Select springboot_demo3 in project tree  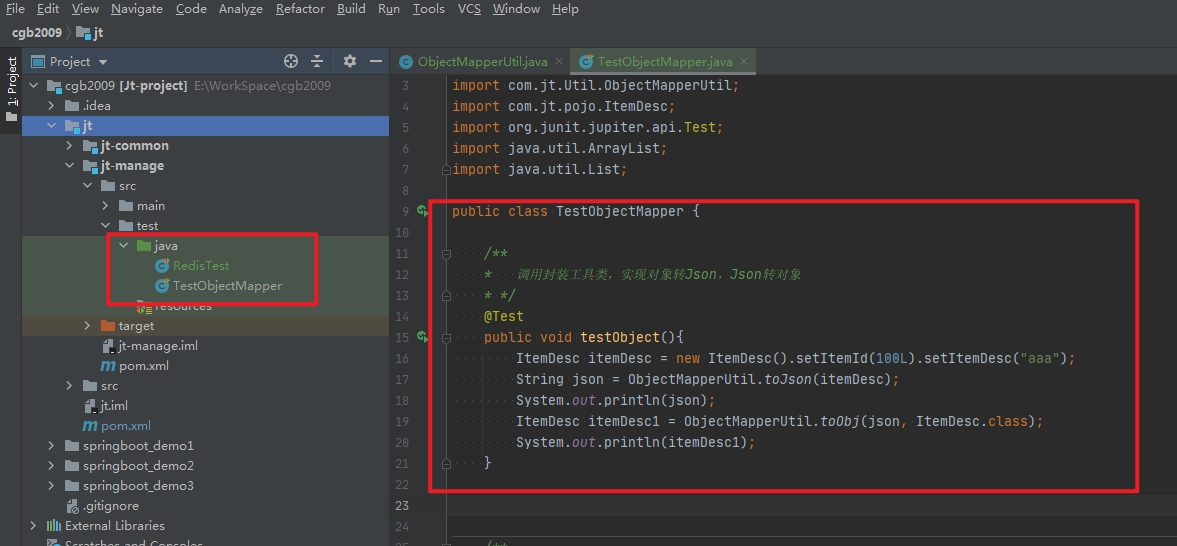coord(138,486)
